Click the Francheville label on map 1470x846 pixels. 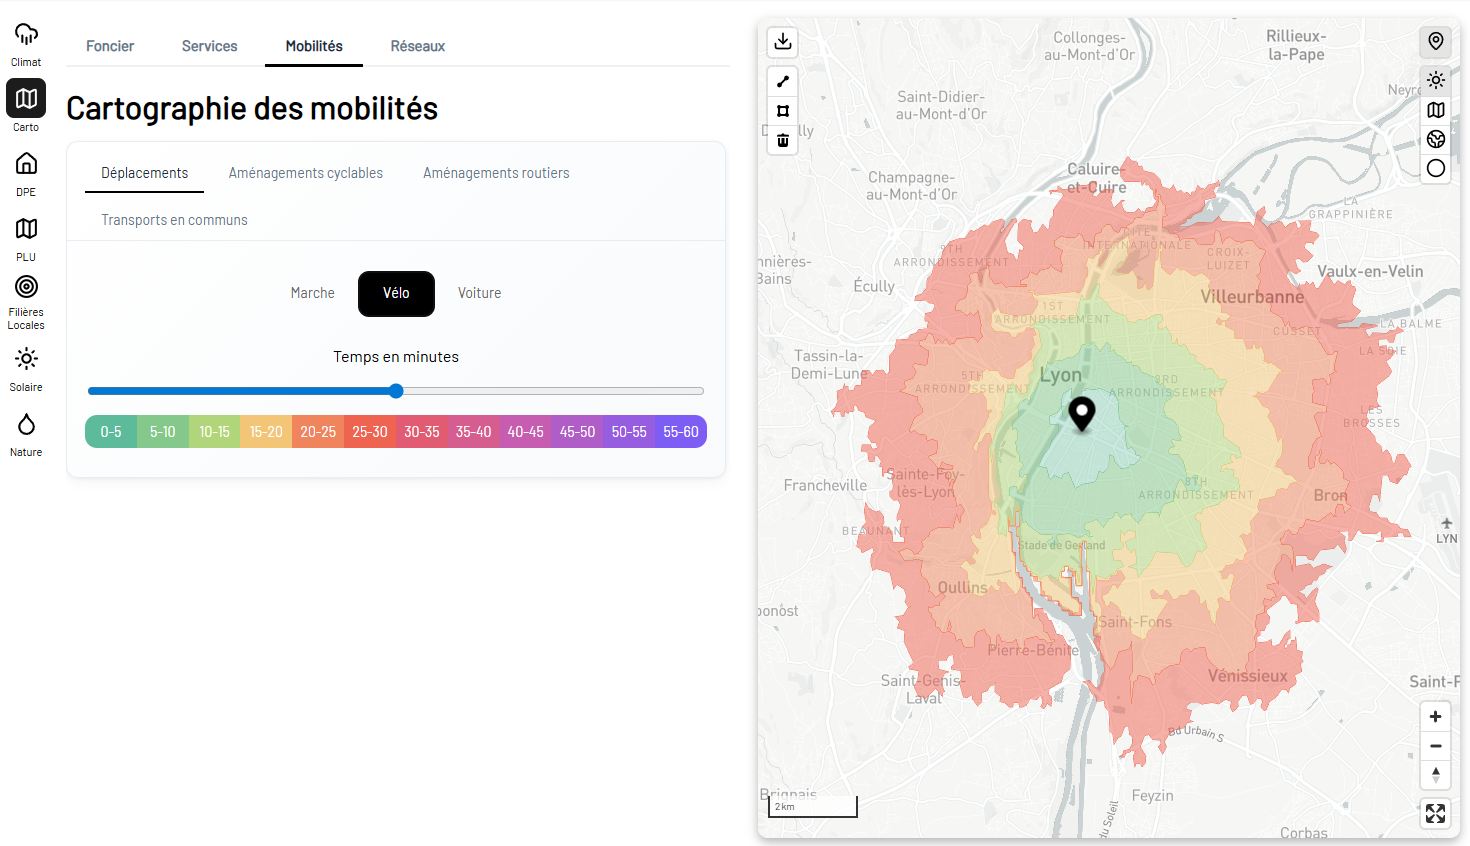click(825, 485)
